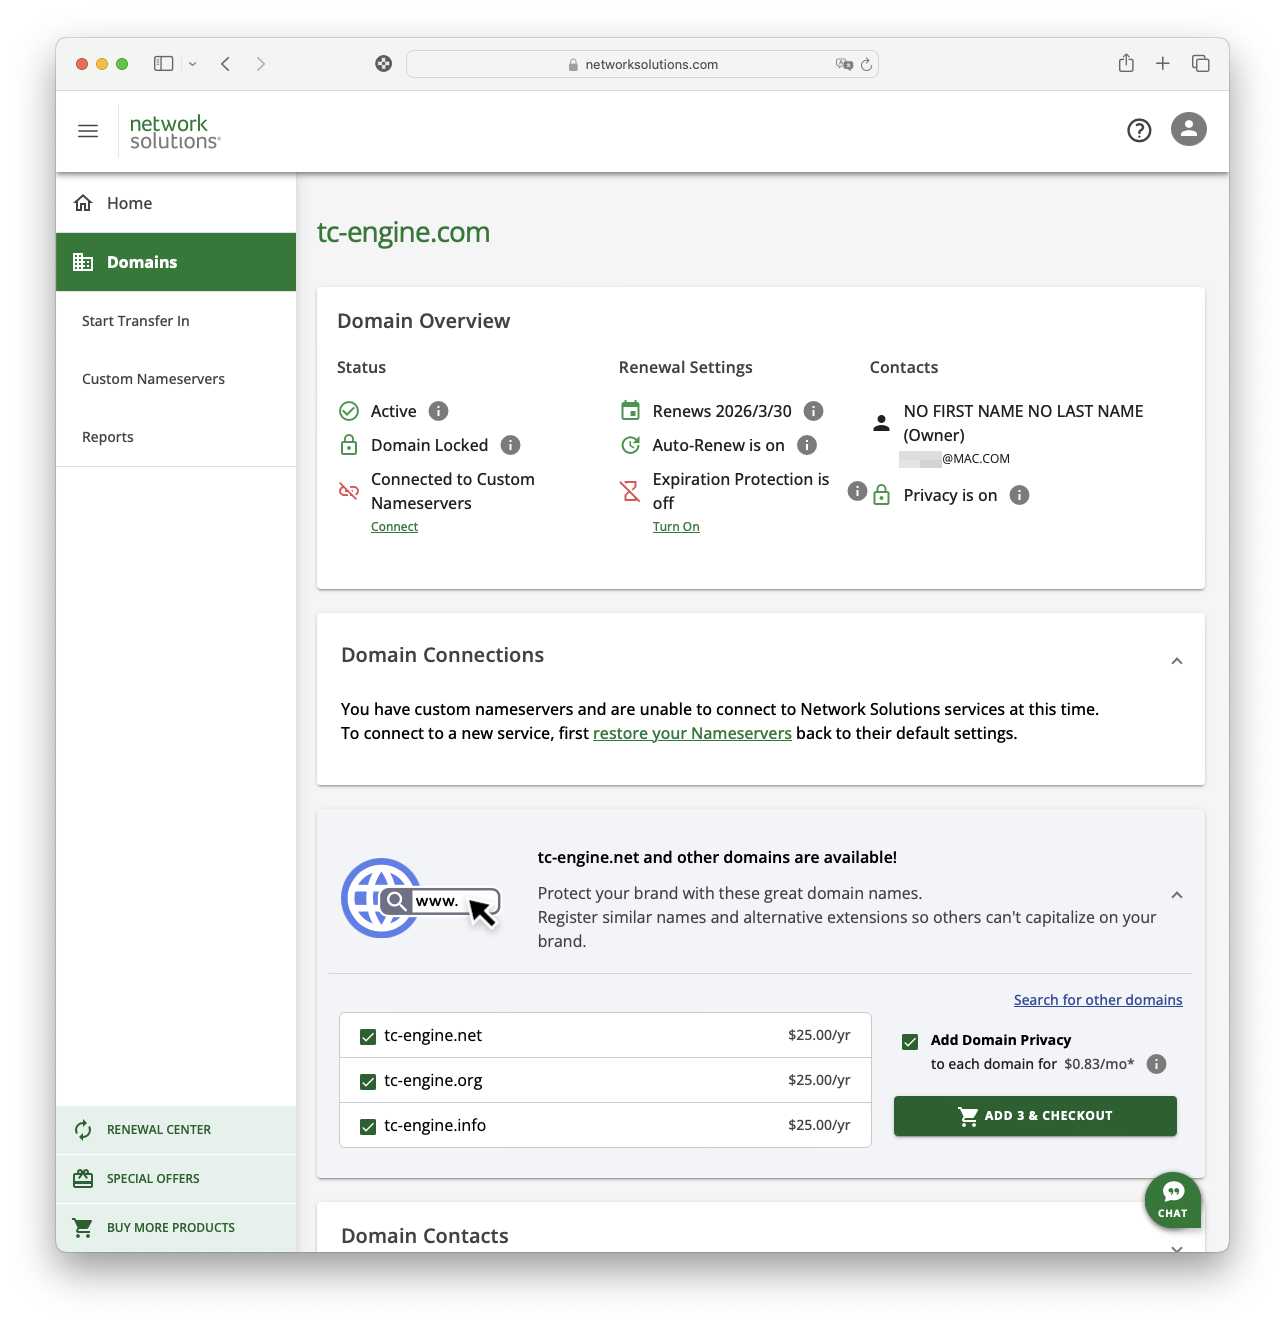The height and width of the screenshot is (1326, 1285).
Task: Click the info icon beside Domain Locked
Action: 510,445
